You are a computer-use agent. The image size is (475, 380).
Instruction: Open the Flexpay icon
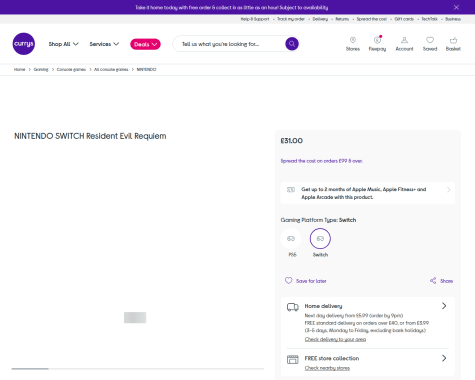click(x=377, y=40)
